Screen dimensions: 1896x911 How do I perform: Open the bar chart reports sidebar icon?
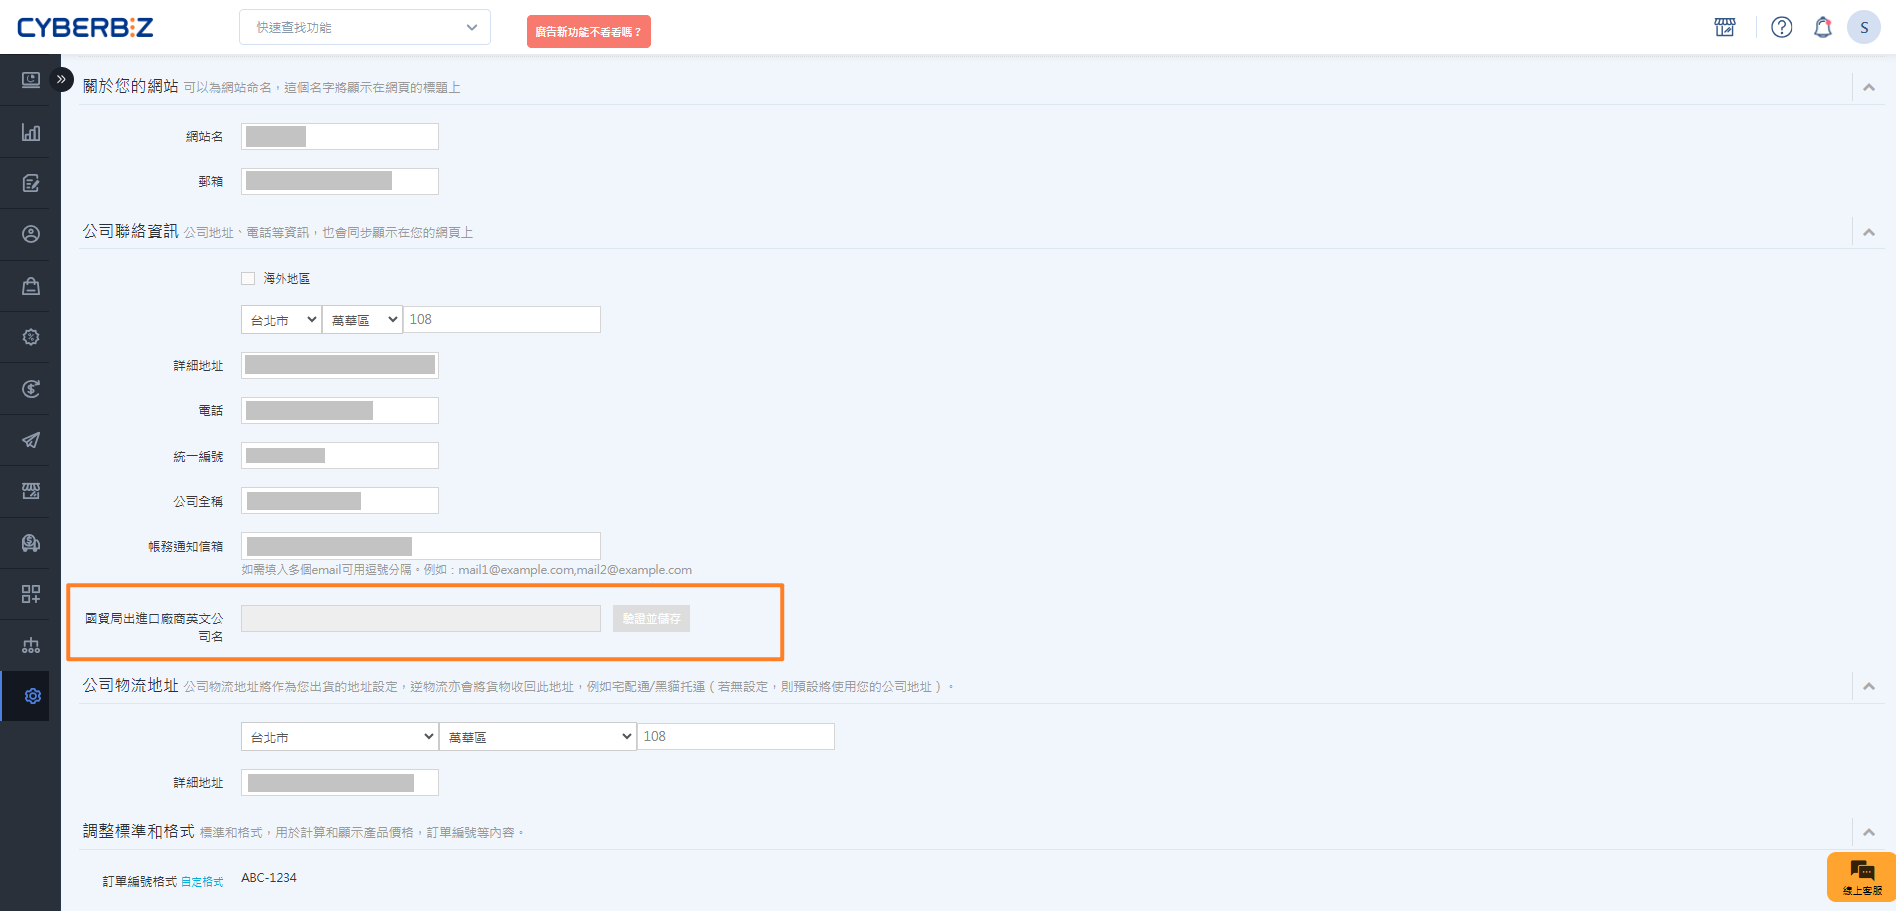click(x=31, y=132)
